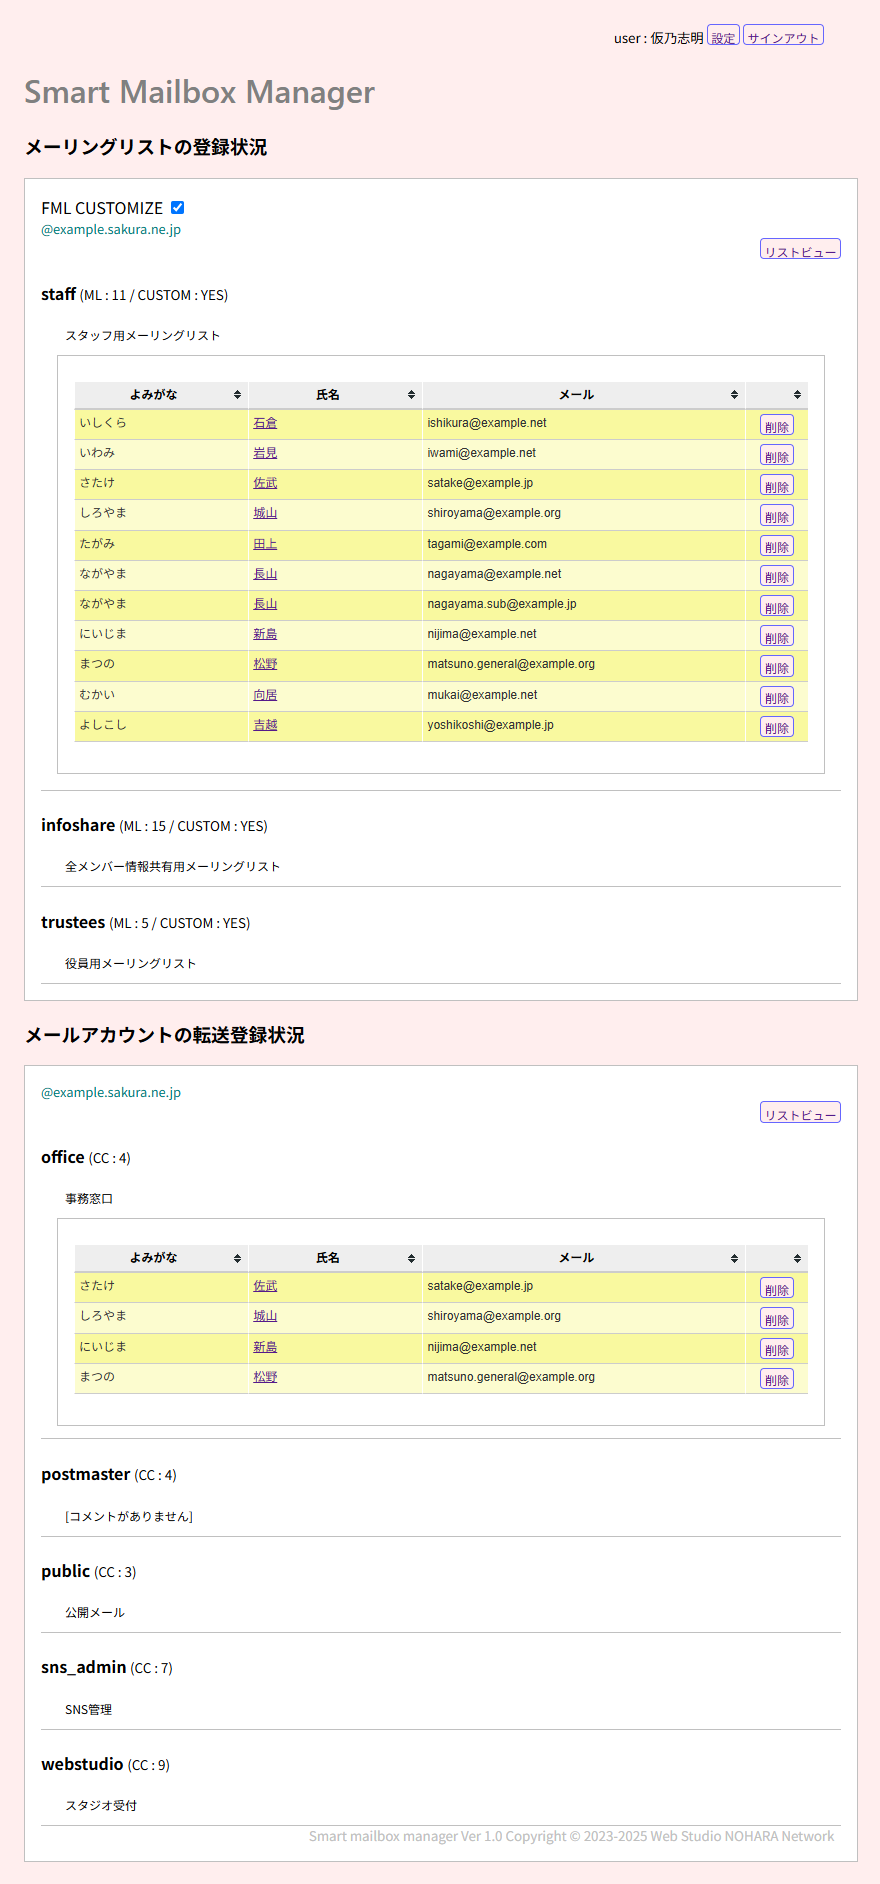Expand the infoshare mailing list
Screen dimensions: 880x1884
[78, 825]
